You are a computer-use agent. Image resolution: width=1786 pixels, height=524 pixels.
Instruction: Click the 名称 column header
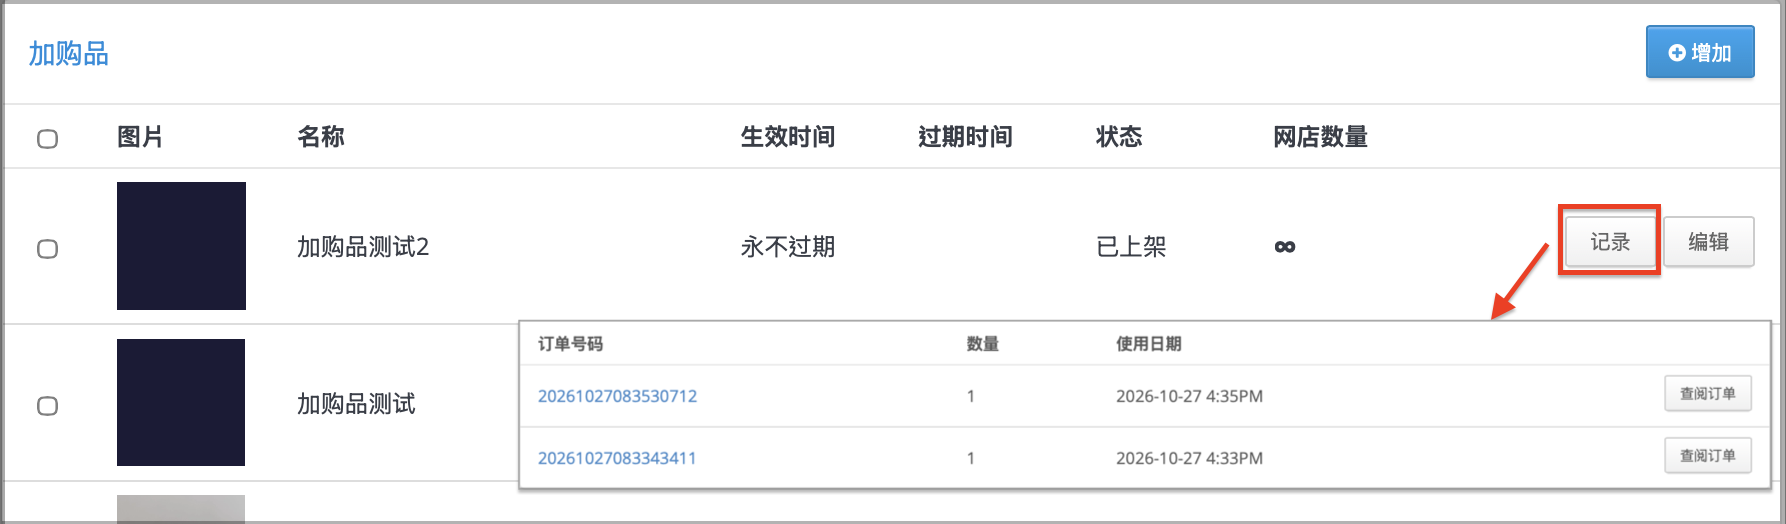(321, 137)
